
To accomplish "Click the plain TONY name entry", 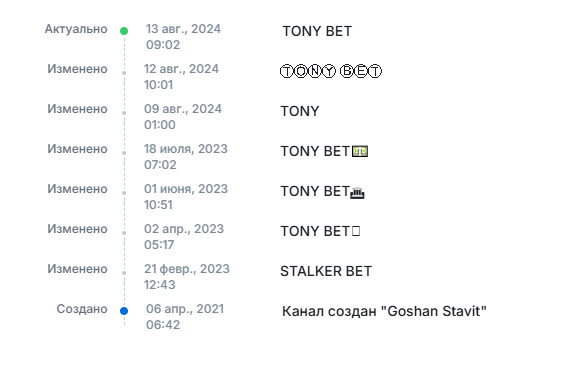I will (x=300, y=111).
